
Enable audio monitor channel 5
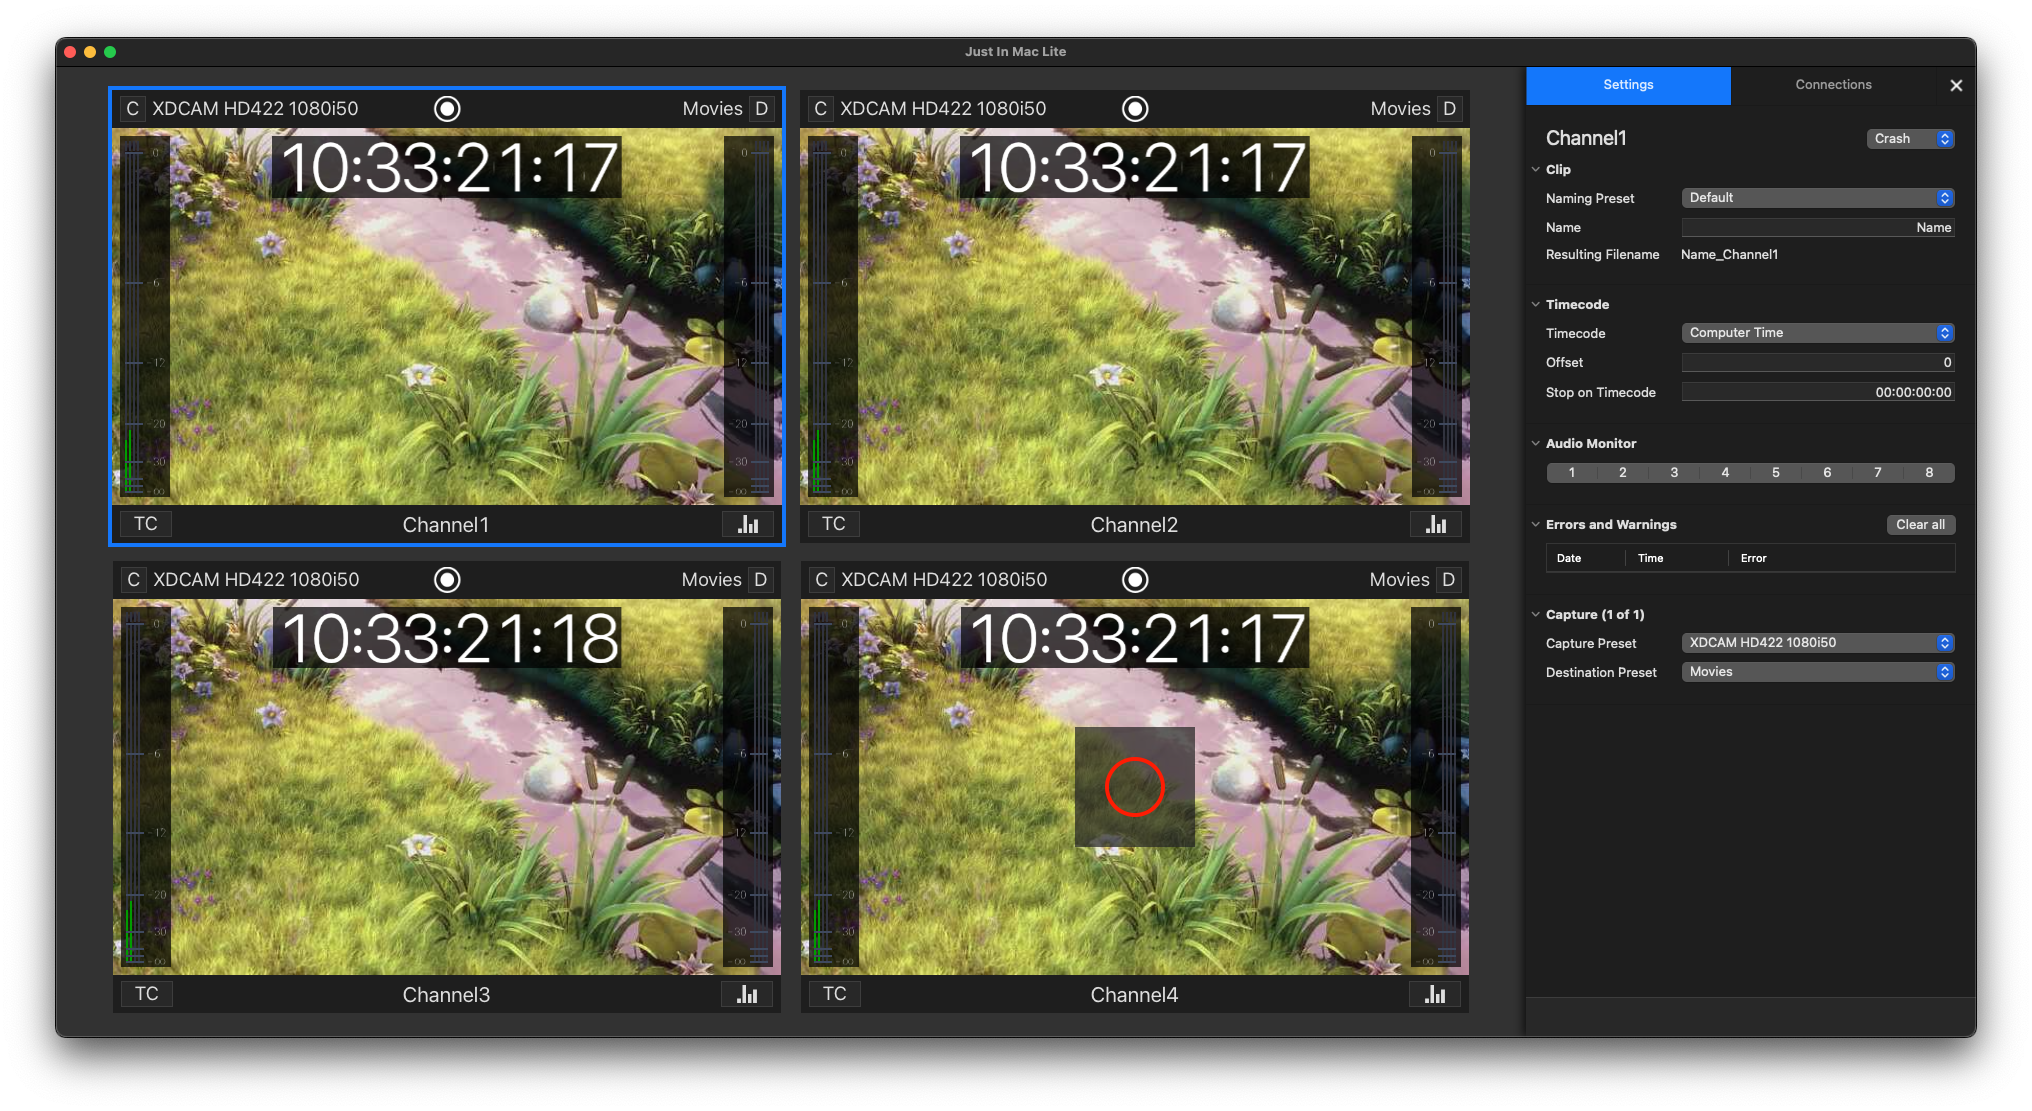pyautogui.click(x=1776, y=473)
